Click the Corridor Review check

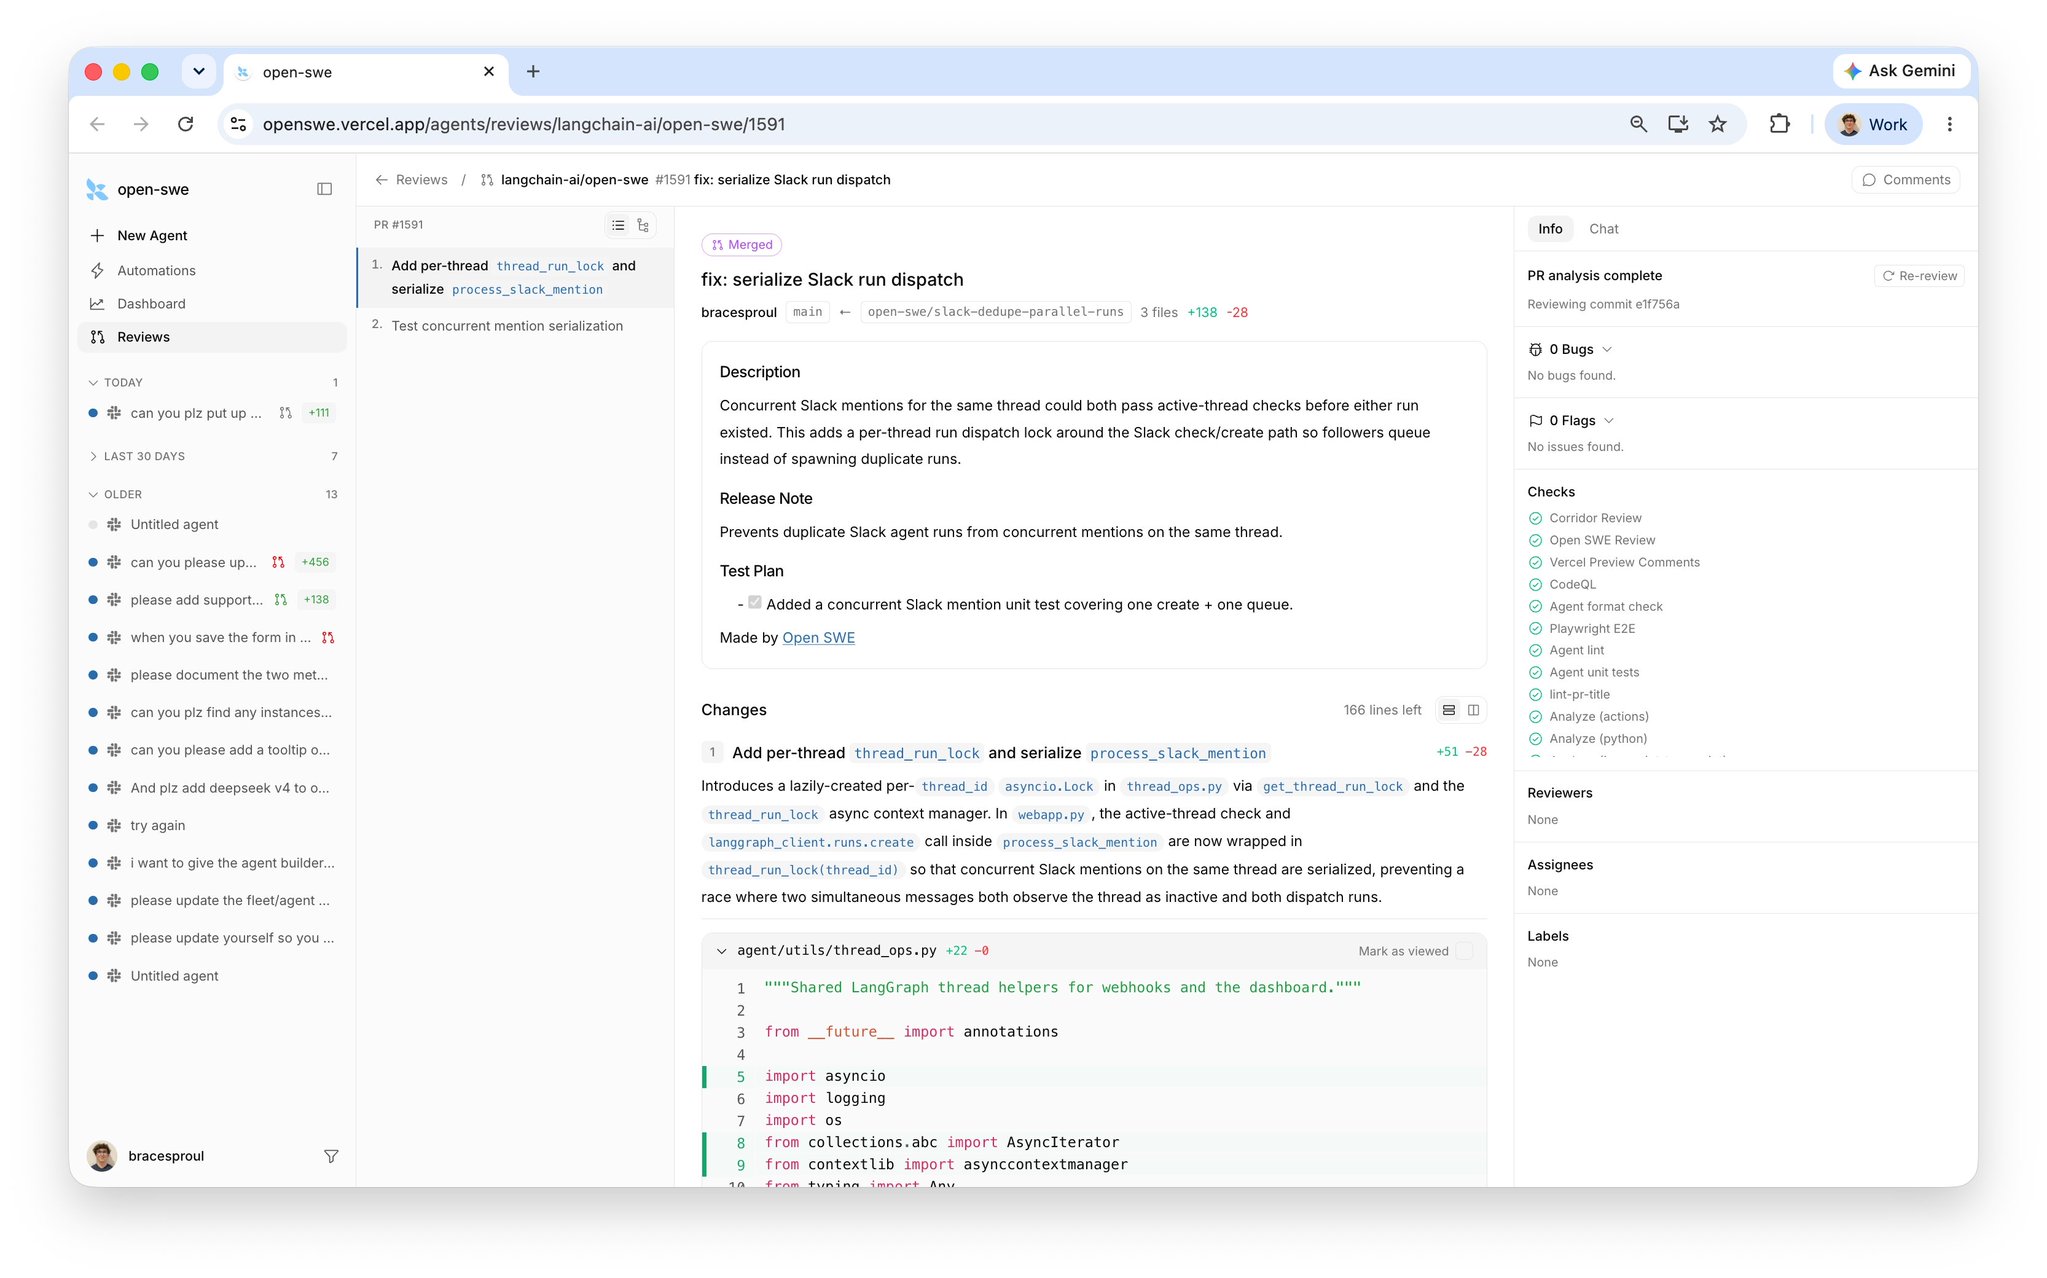[1595, 518]
